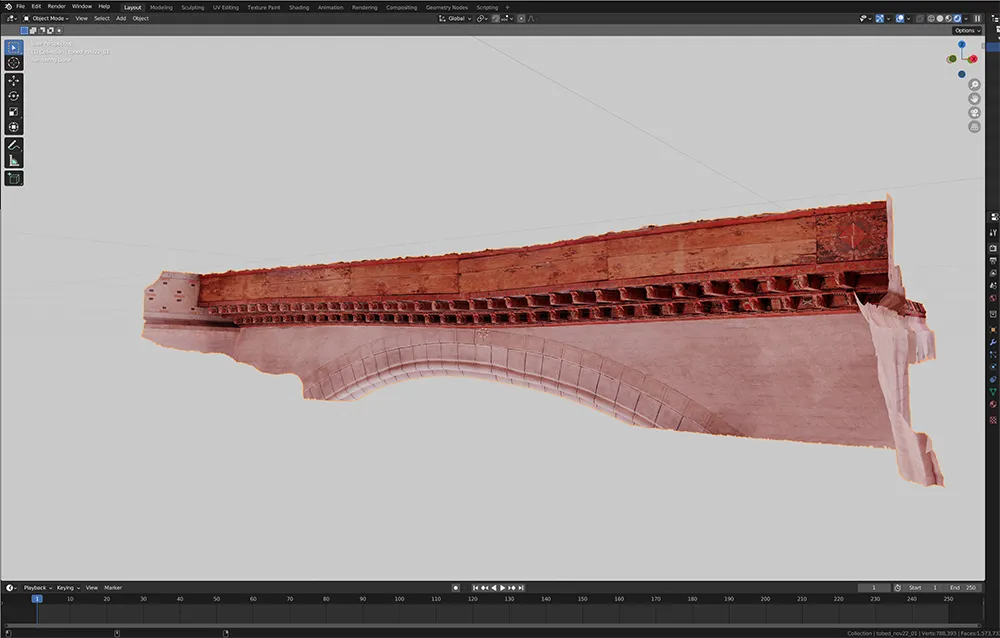Toggle camera view with the camera icon

974,113
